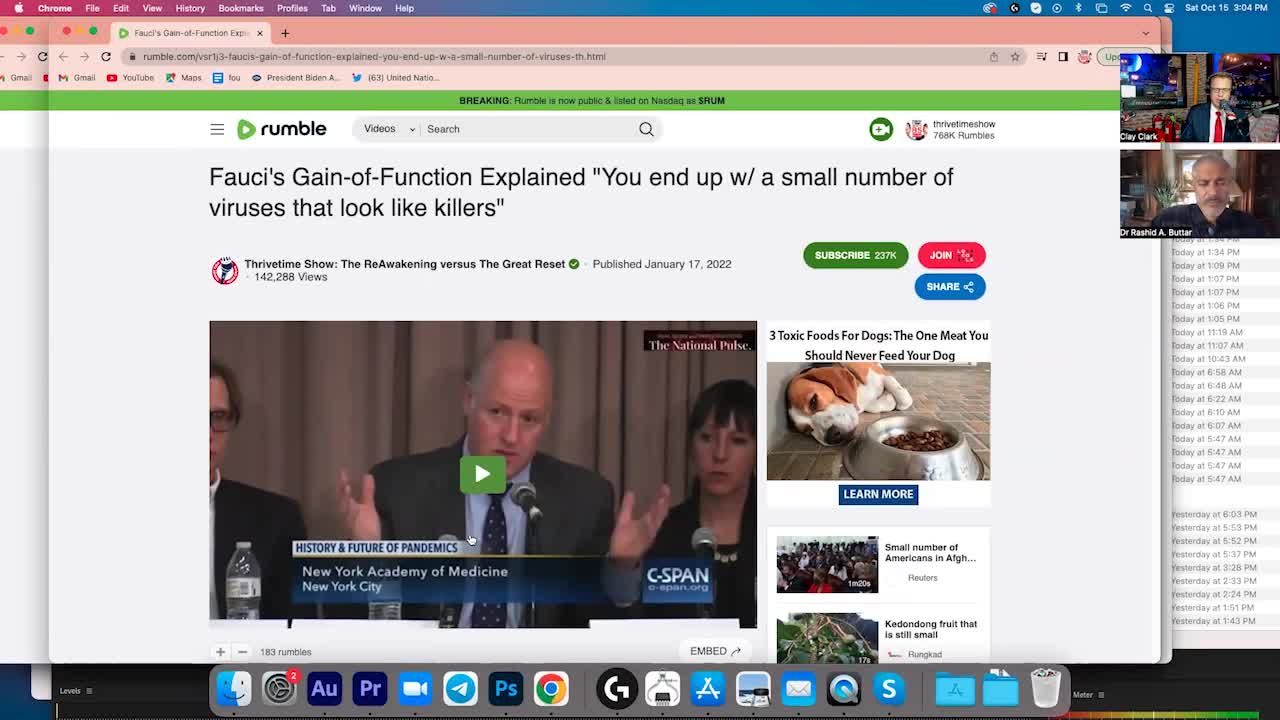Open Adobe Audition from dock
The width and height of the screenshot is (1280, 720).
[324, 689]
